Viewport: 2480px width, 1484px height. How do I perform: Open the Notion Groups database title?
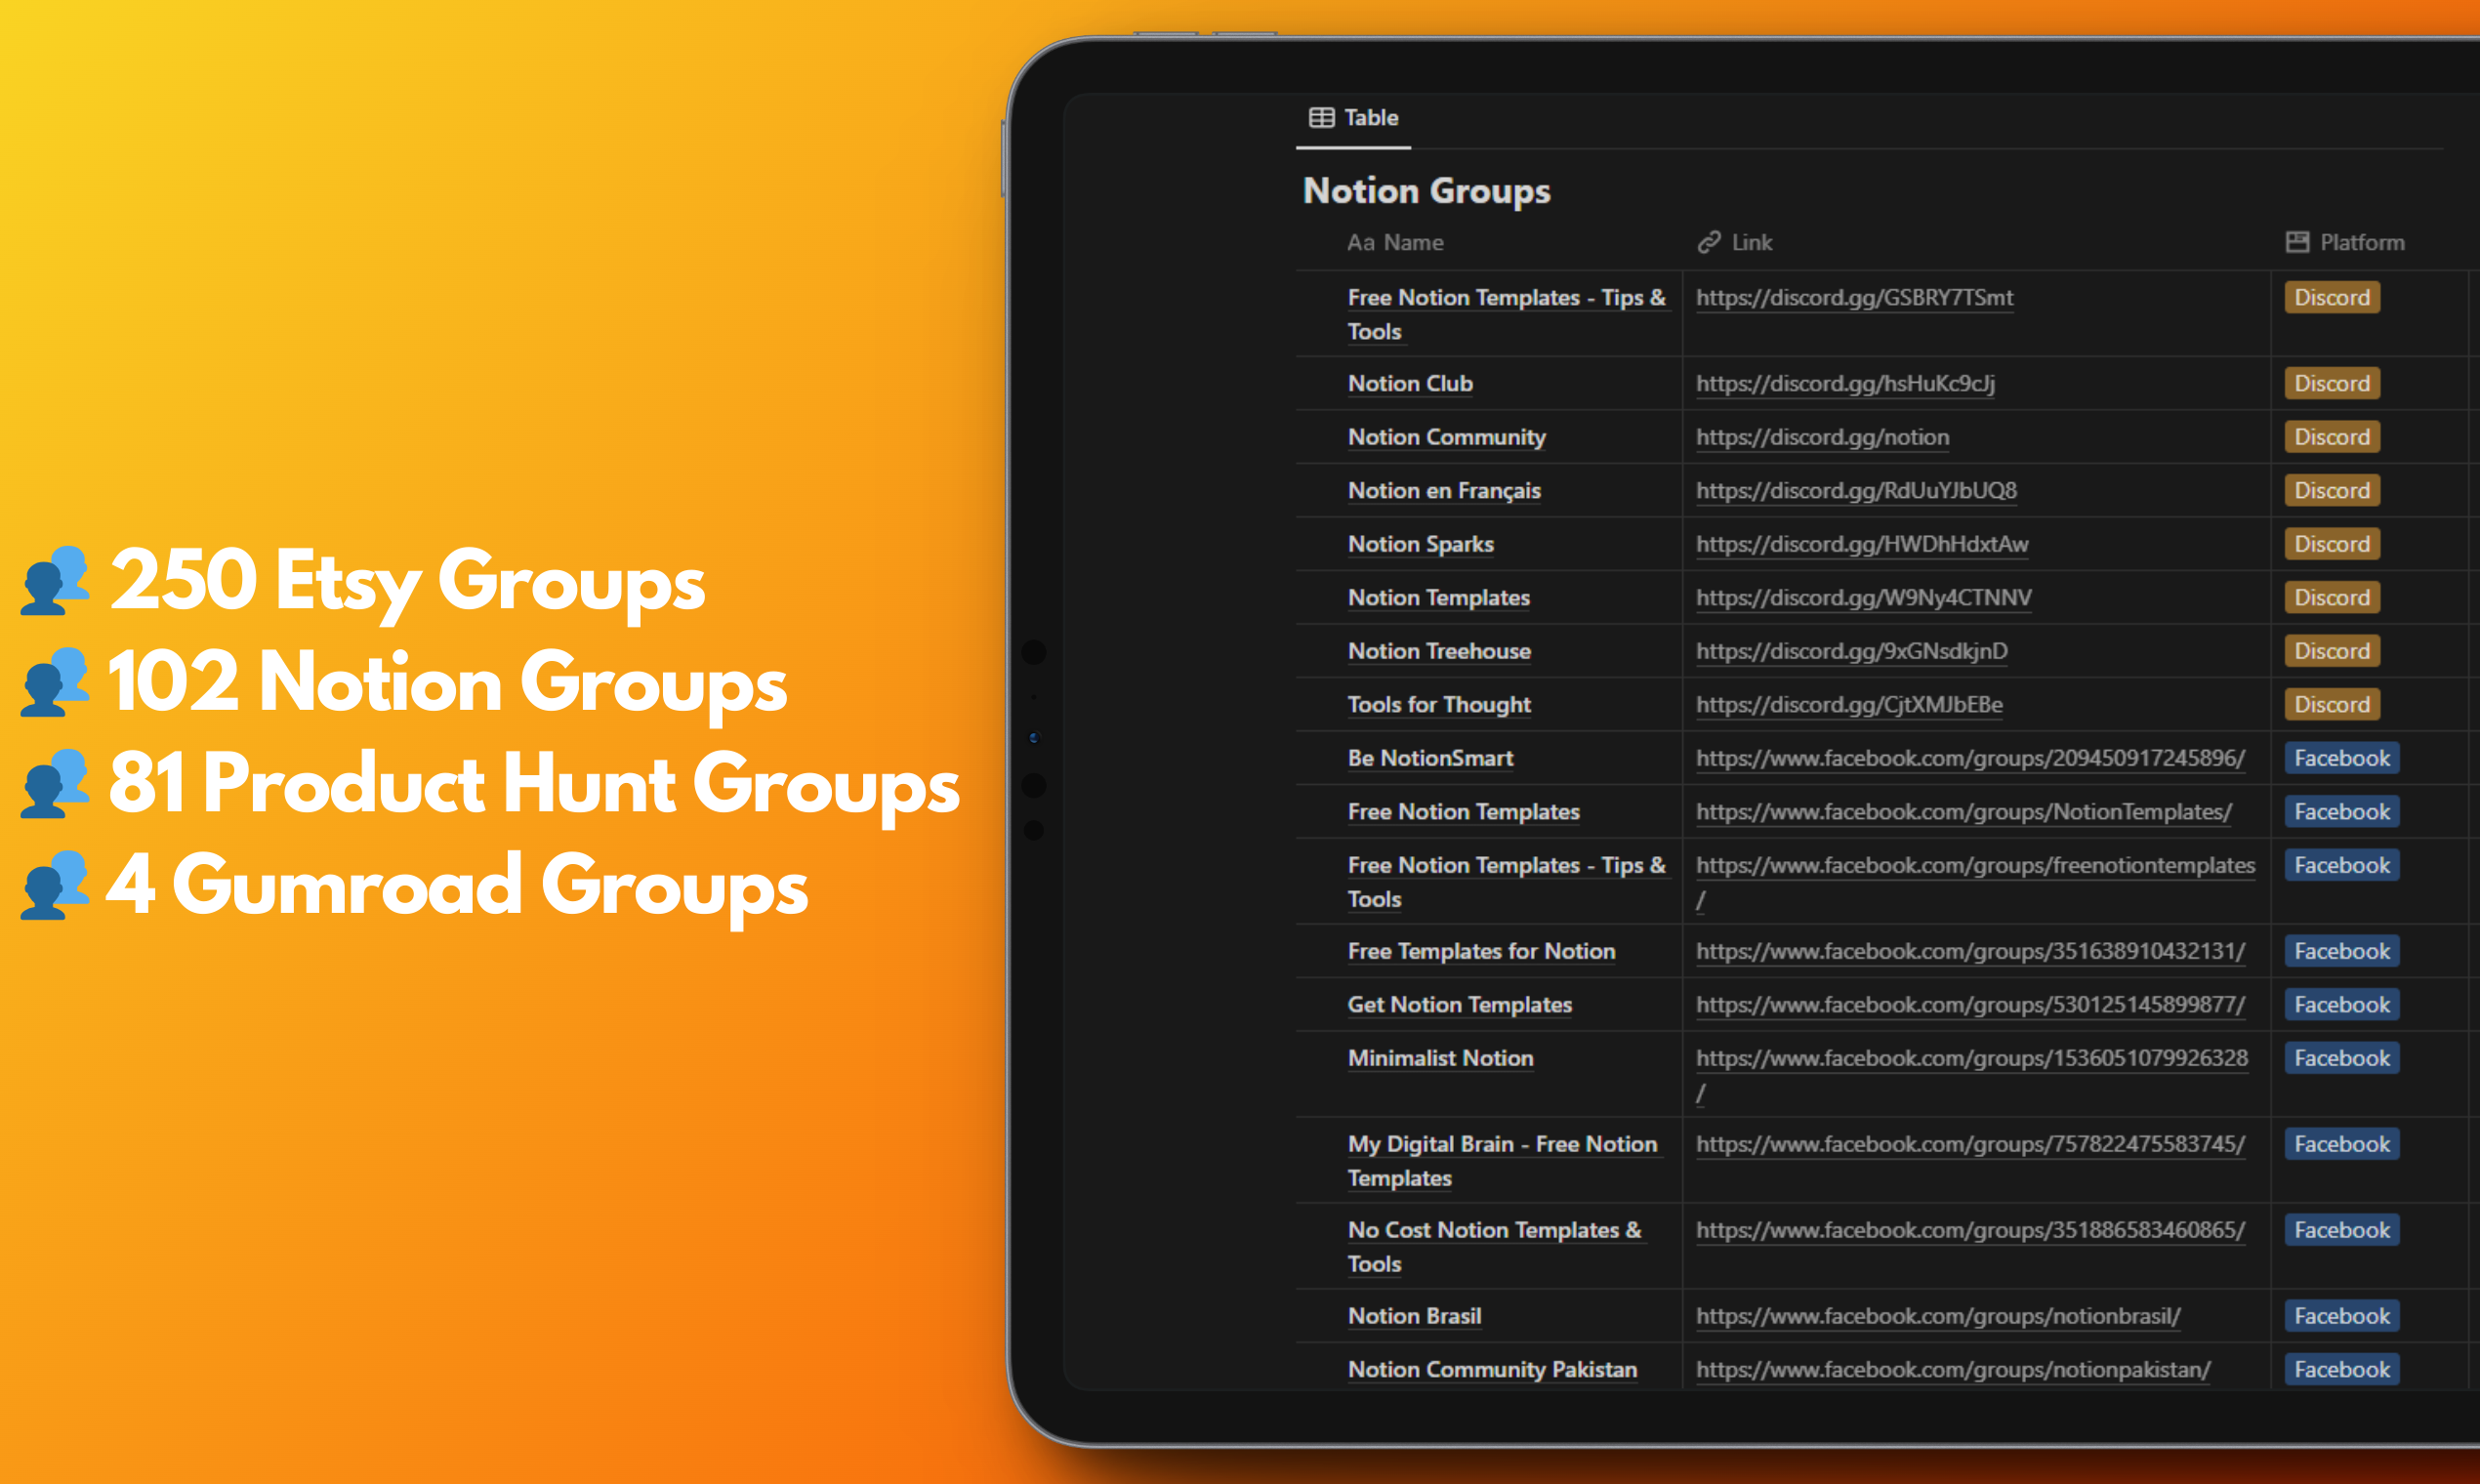click(1426, 190)
